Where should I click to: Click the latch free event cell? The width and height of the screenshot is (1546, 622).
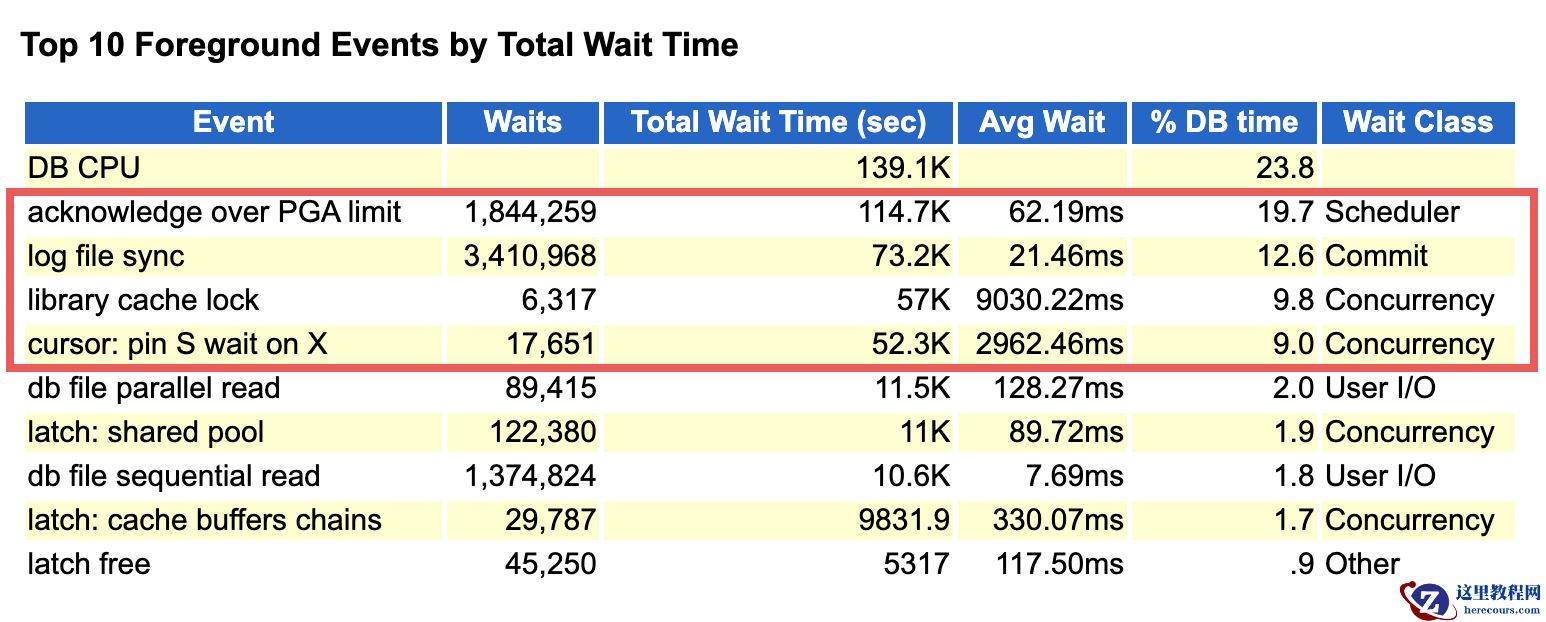(x=89, y=564)
